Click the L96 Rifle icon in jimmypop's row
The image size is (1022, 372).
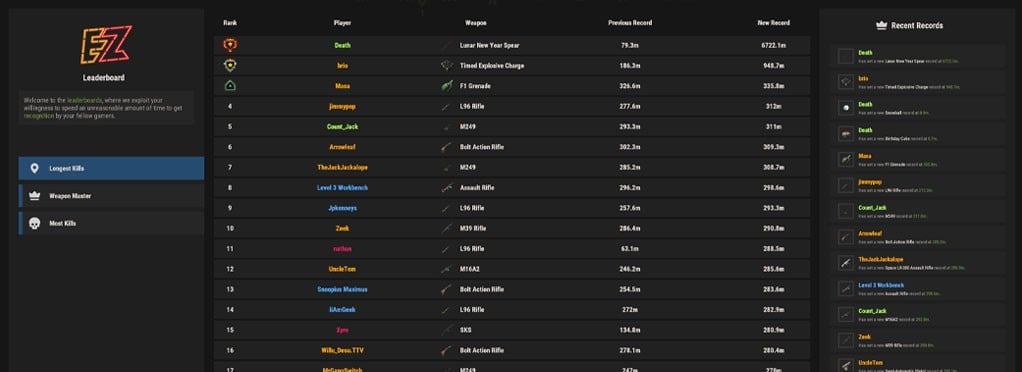point(446,106)
